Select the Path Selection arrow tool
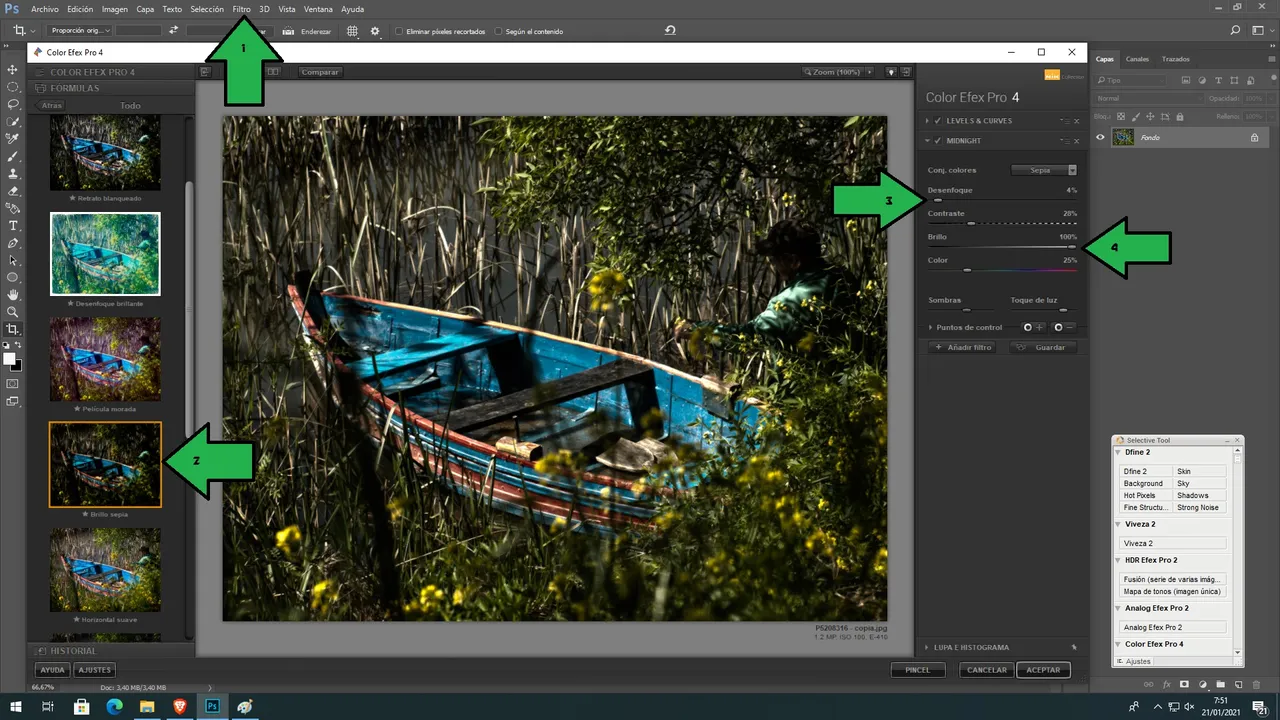1280x720 pixels. (13, 260)
